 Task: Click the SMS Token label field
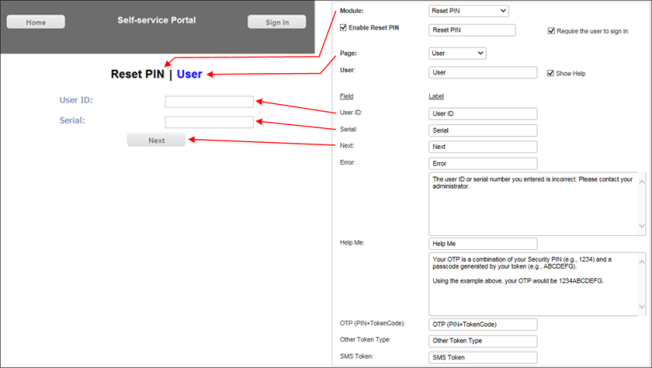coord(483,357)
